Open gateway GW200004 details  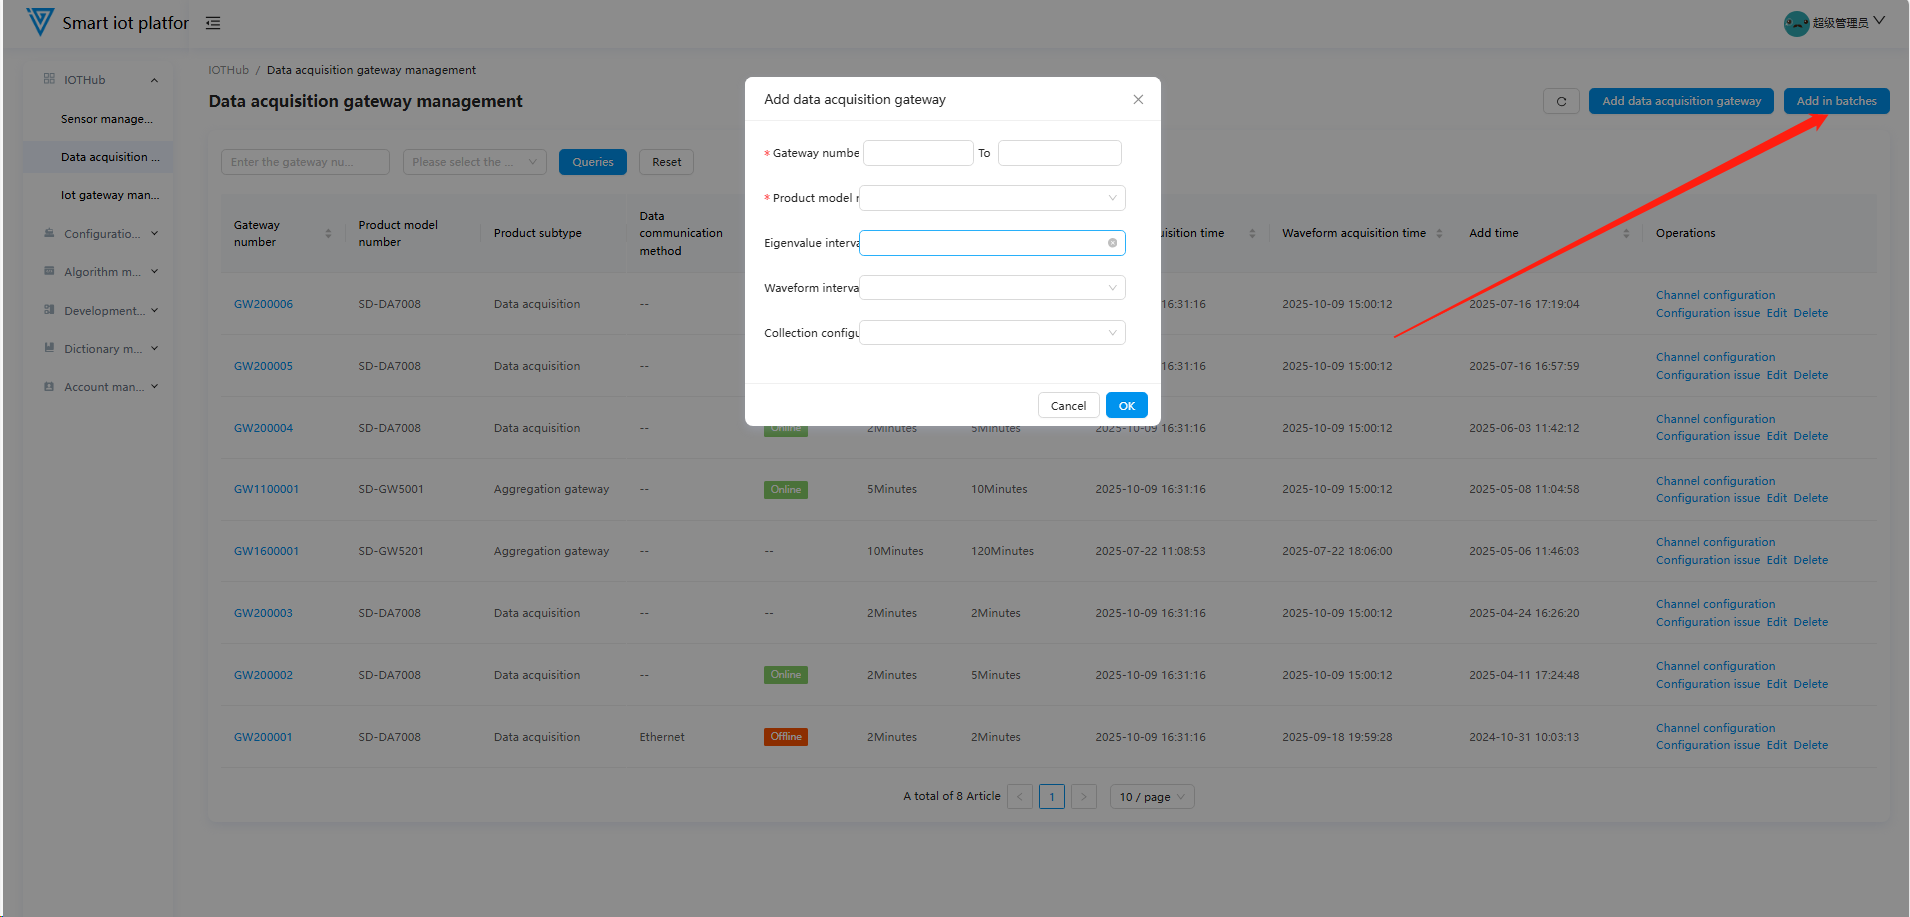[263, 428]
